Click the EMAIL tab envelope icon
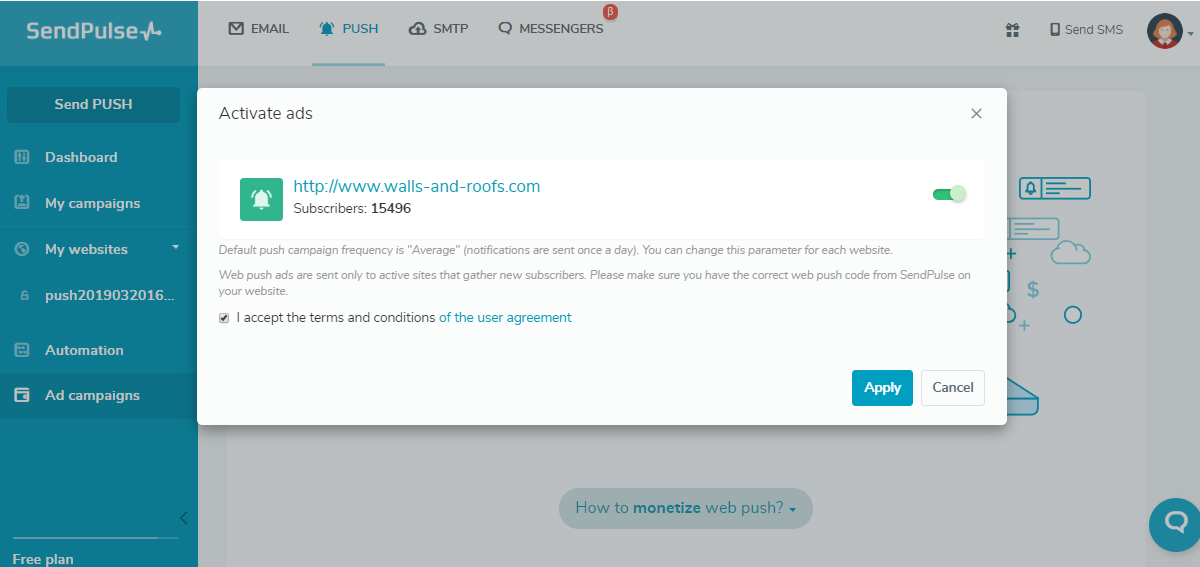The height and width of the screenshot is (567, 1200). click(x=236, y=29)
